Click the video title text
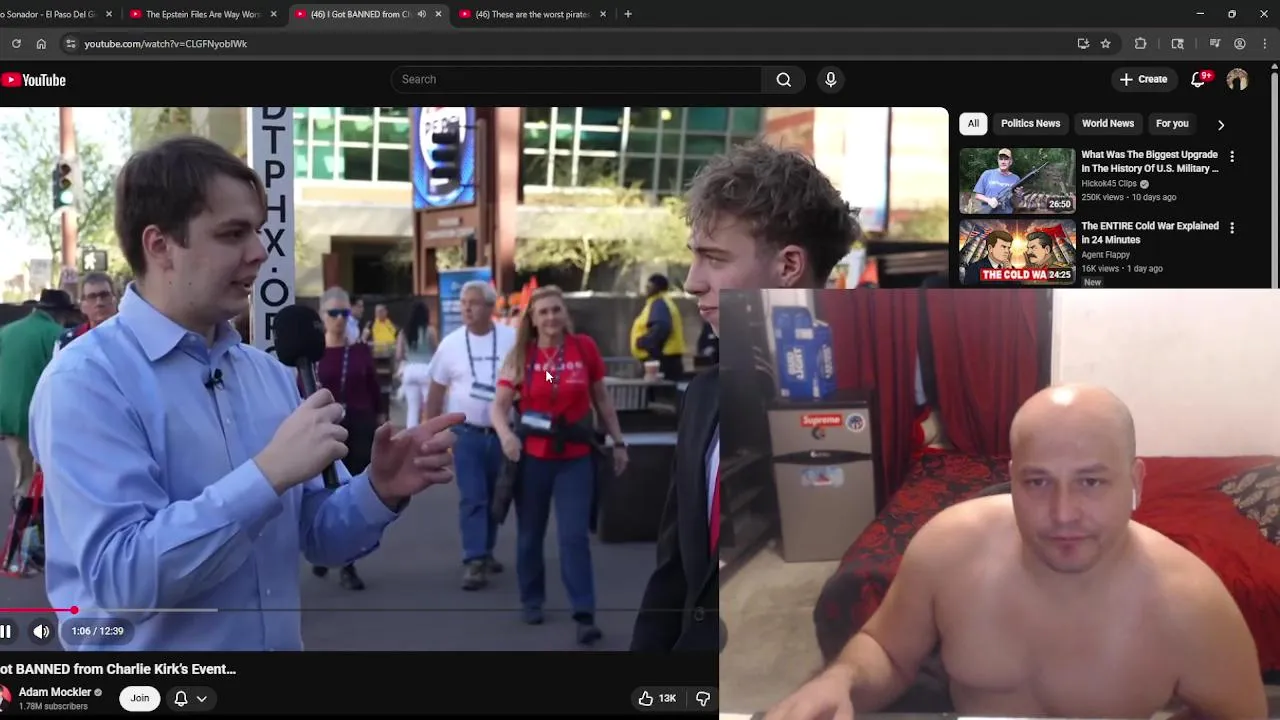This screenshot has height=720, width=1280. tap(118, 669)
